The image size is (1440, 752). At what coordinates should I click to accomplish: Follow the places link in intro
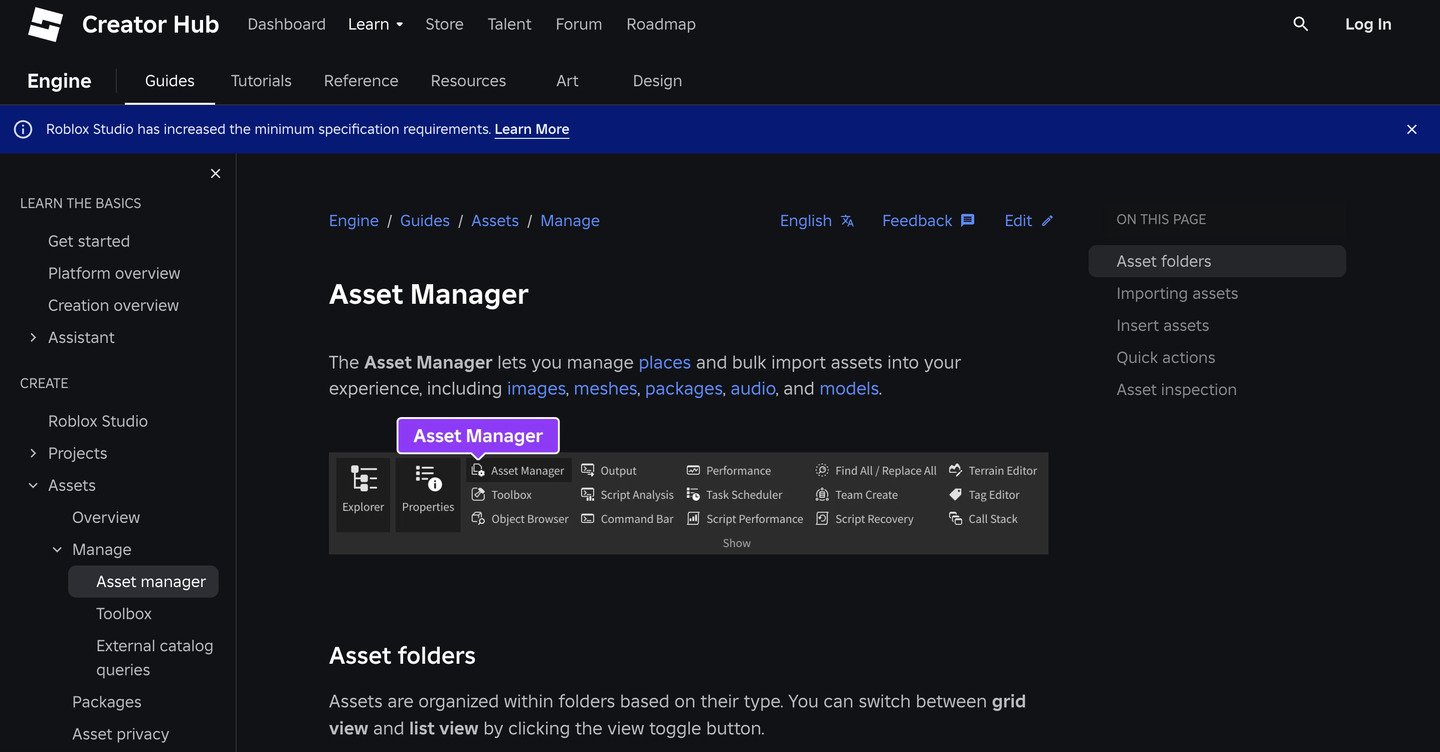(665, 362)
